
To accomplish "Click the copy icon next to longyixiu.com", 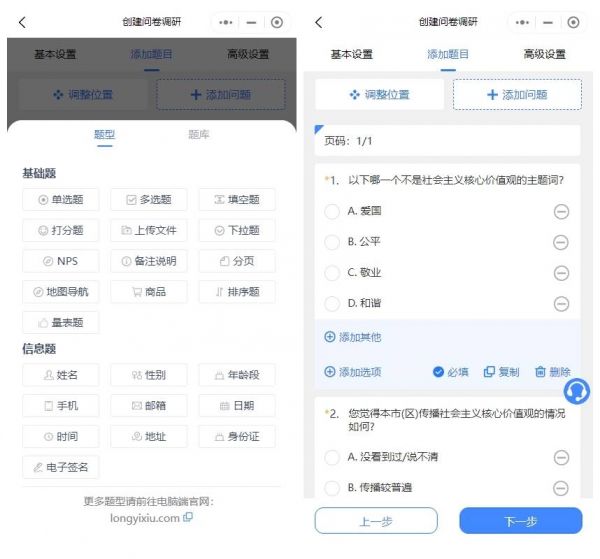I will (188, 517).
